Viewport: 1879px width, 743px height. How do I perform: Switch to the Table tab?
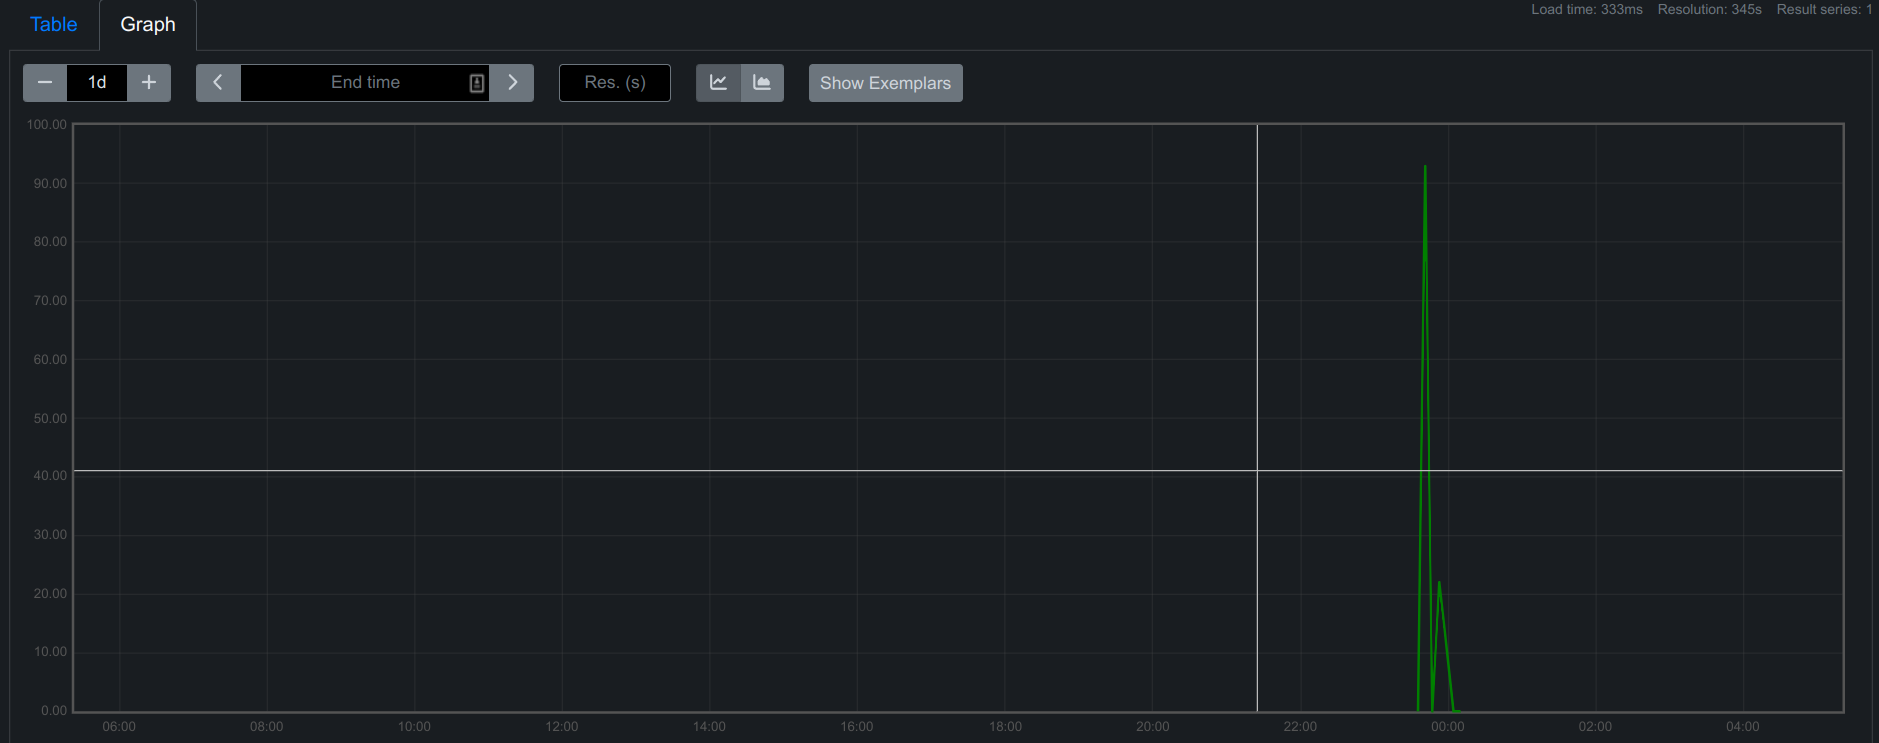tap(53, 24)
